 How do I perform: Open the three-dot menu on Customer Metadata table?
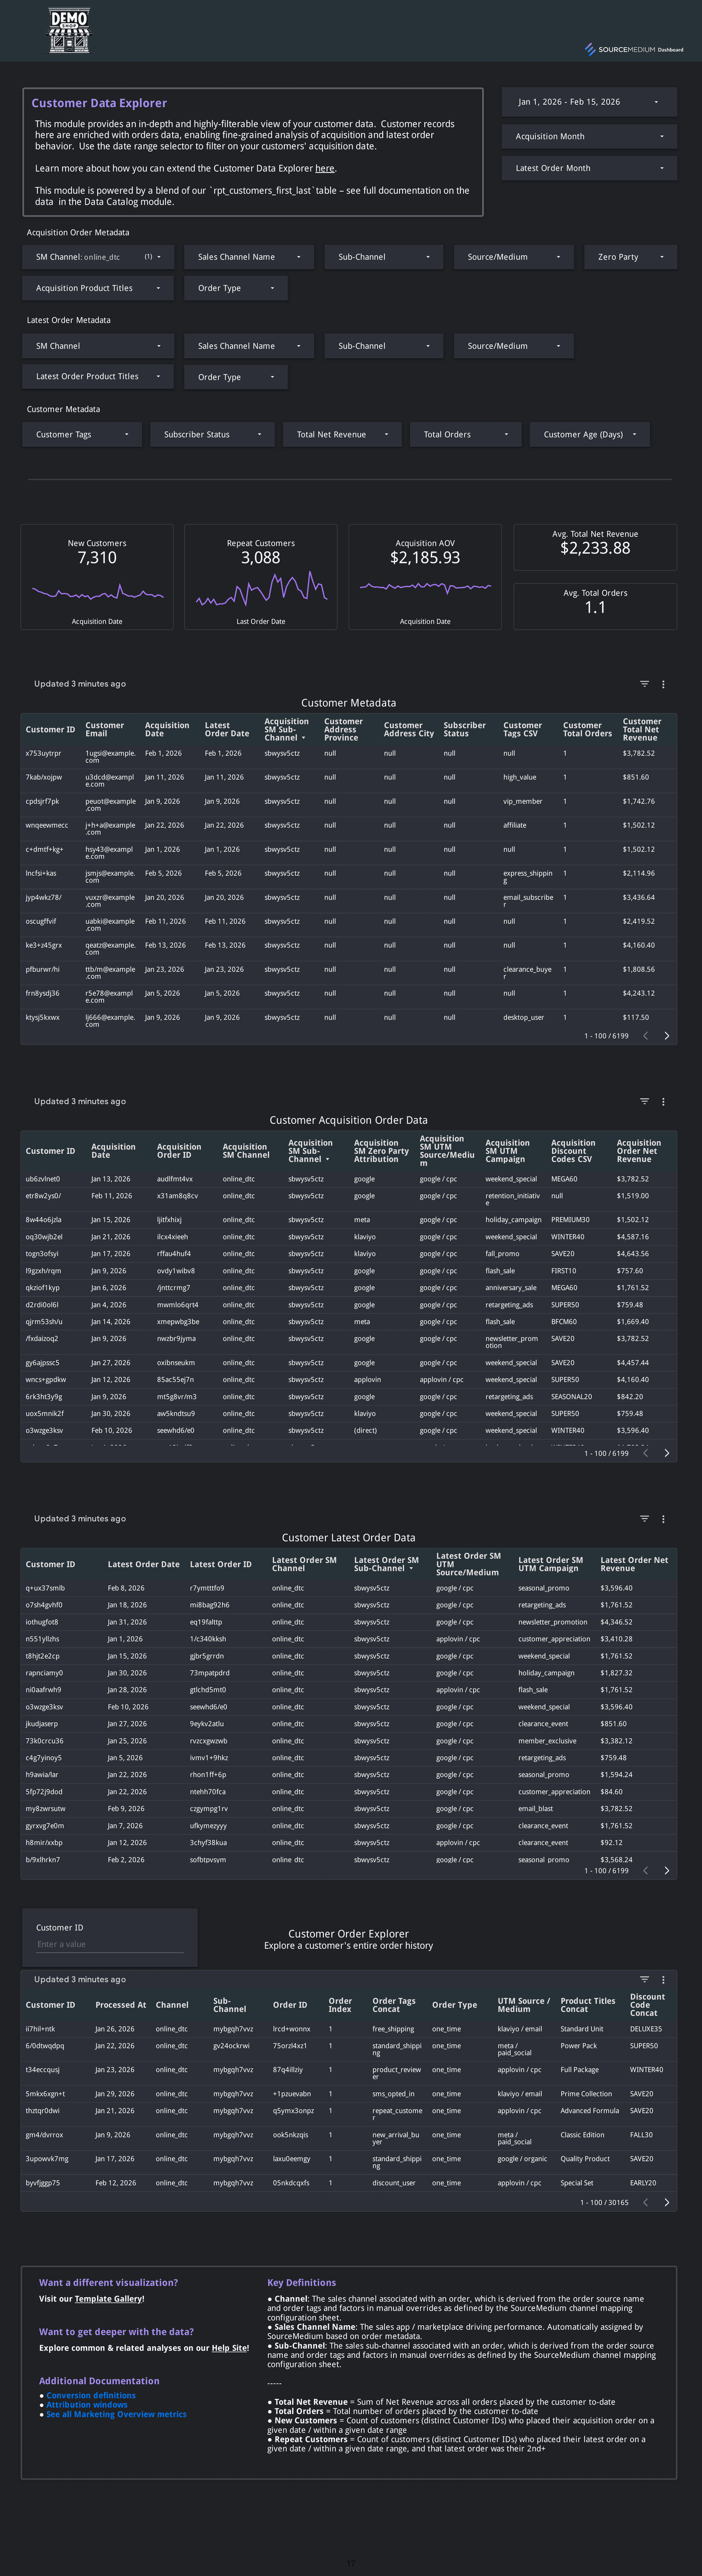tap(663, 684)
